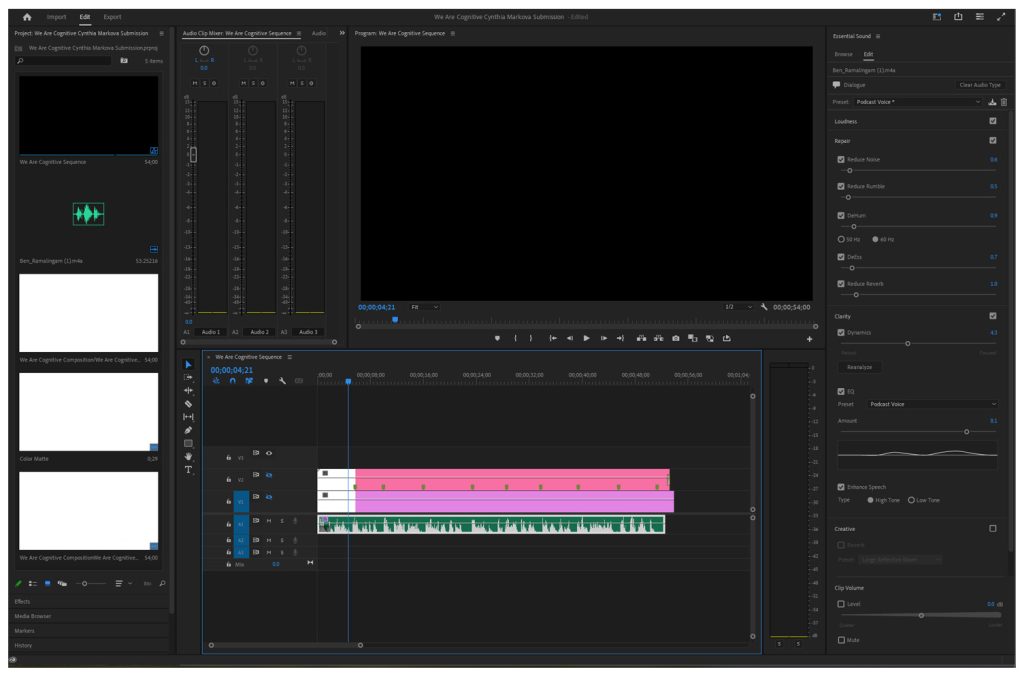
Task: Click the Home icon
Action: (x=26, y=17)
